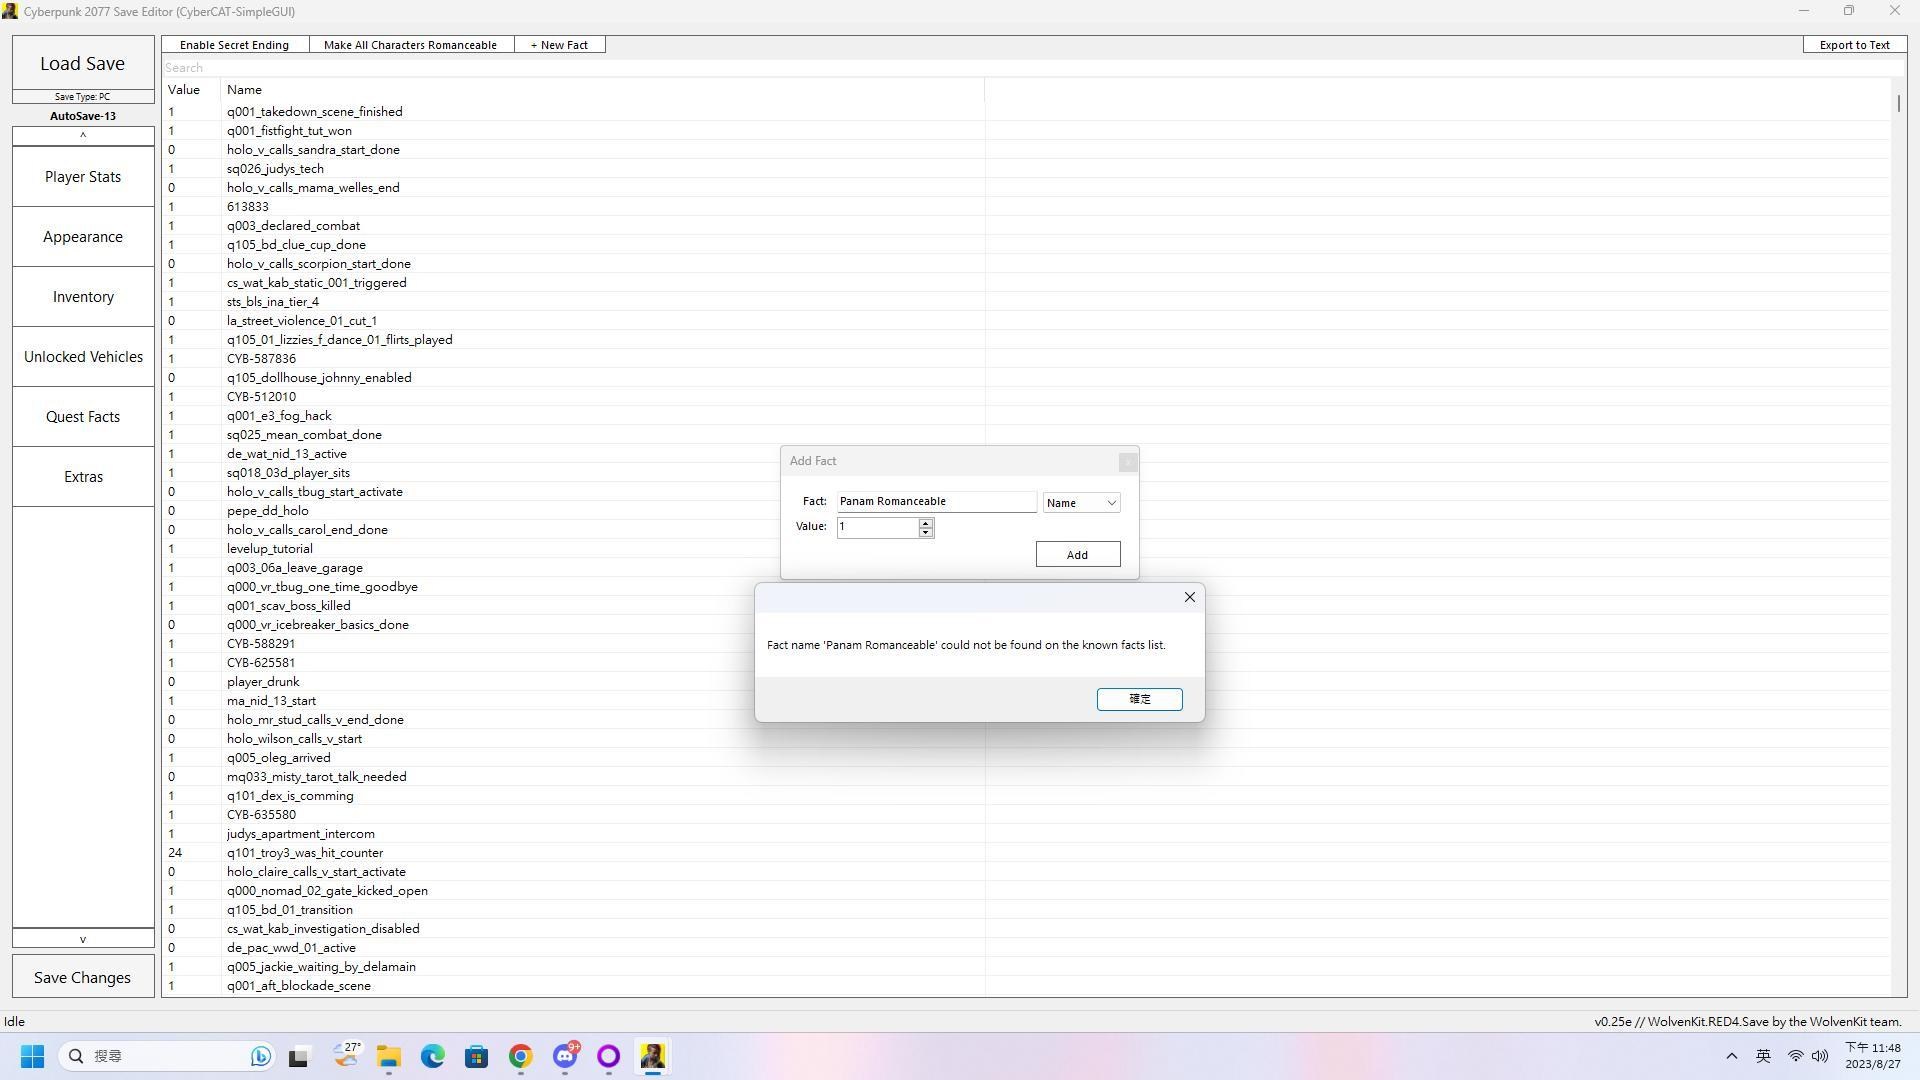Show hidden system tray icons
Screen dimensions: 1920x1080
[x=1731, y=1056]
